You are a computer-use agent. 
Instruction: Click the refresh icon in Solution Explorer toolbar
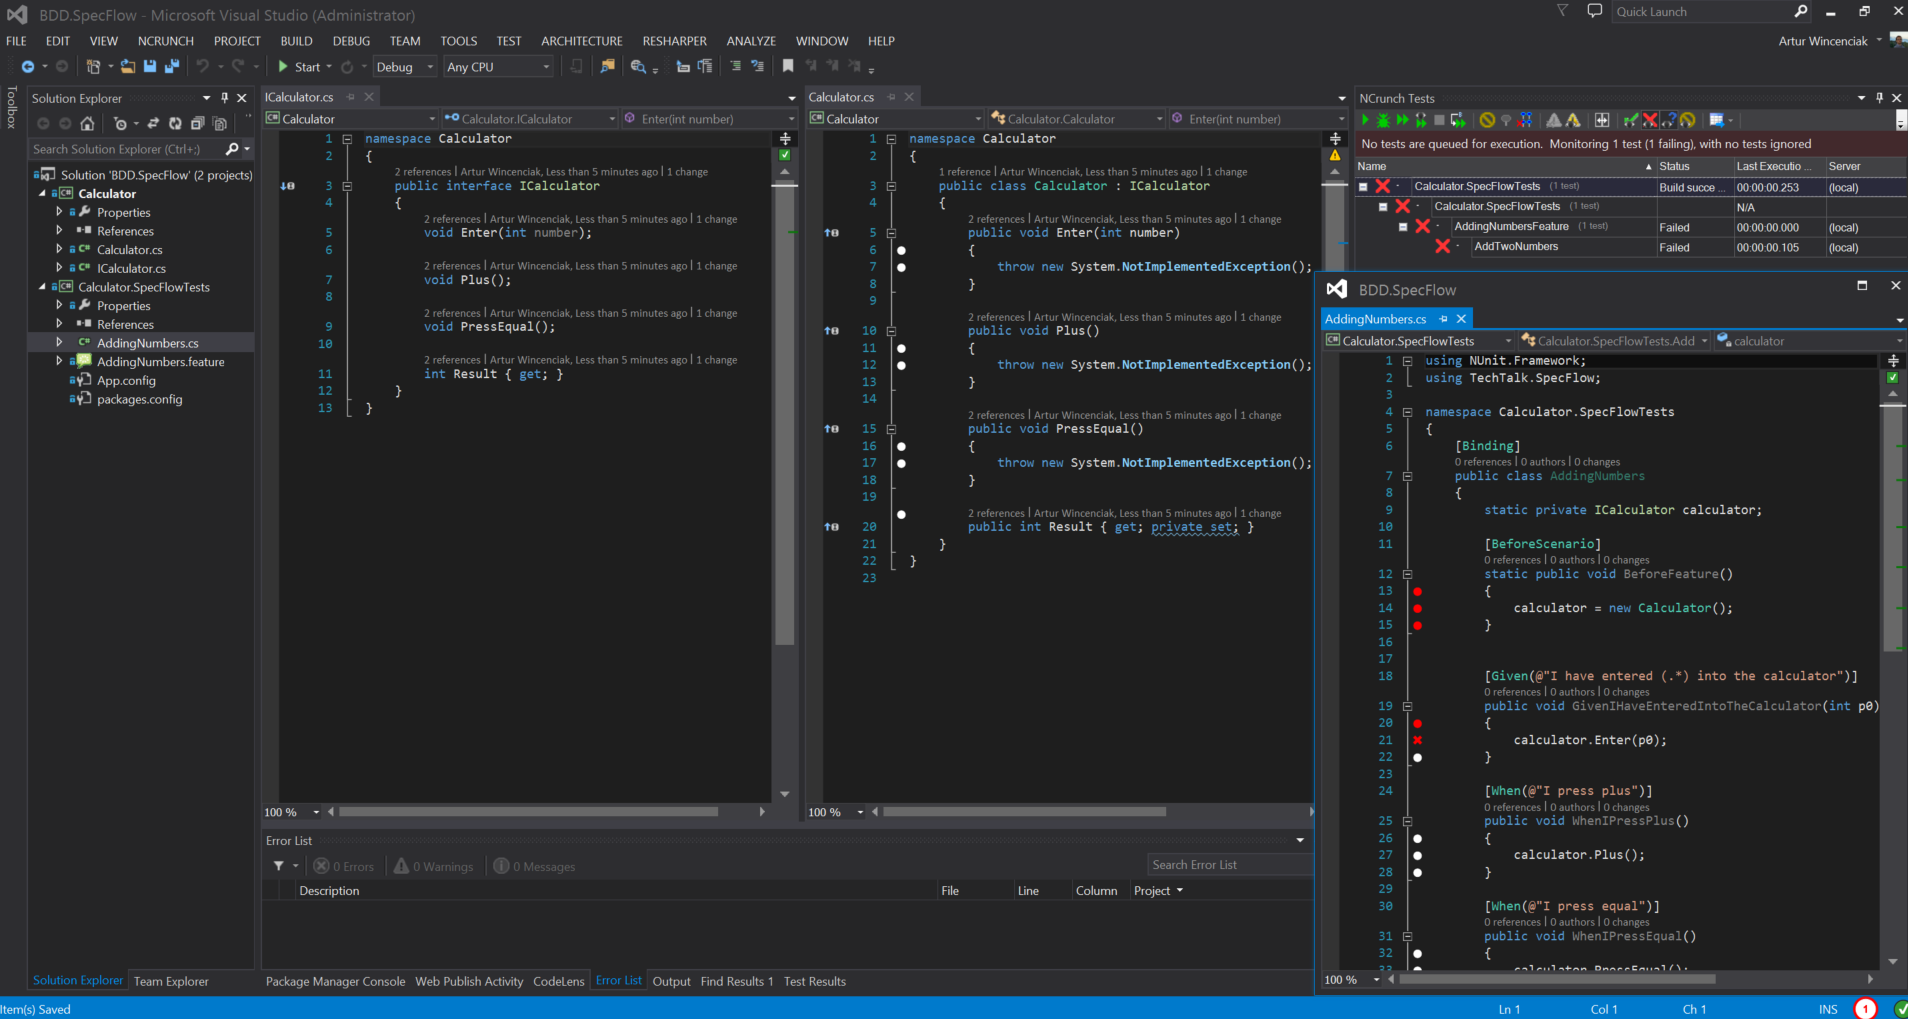175,124
